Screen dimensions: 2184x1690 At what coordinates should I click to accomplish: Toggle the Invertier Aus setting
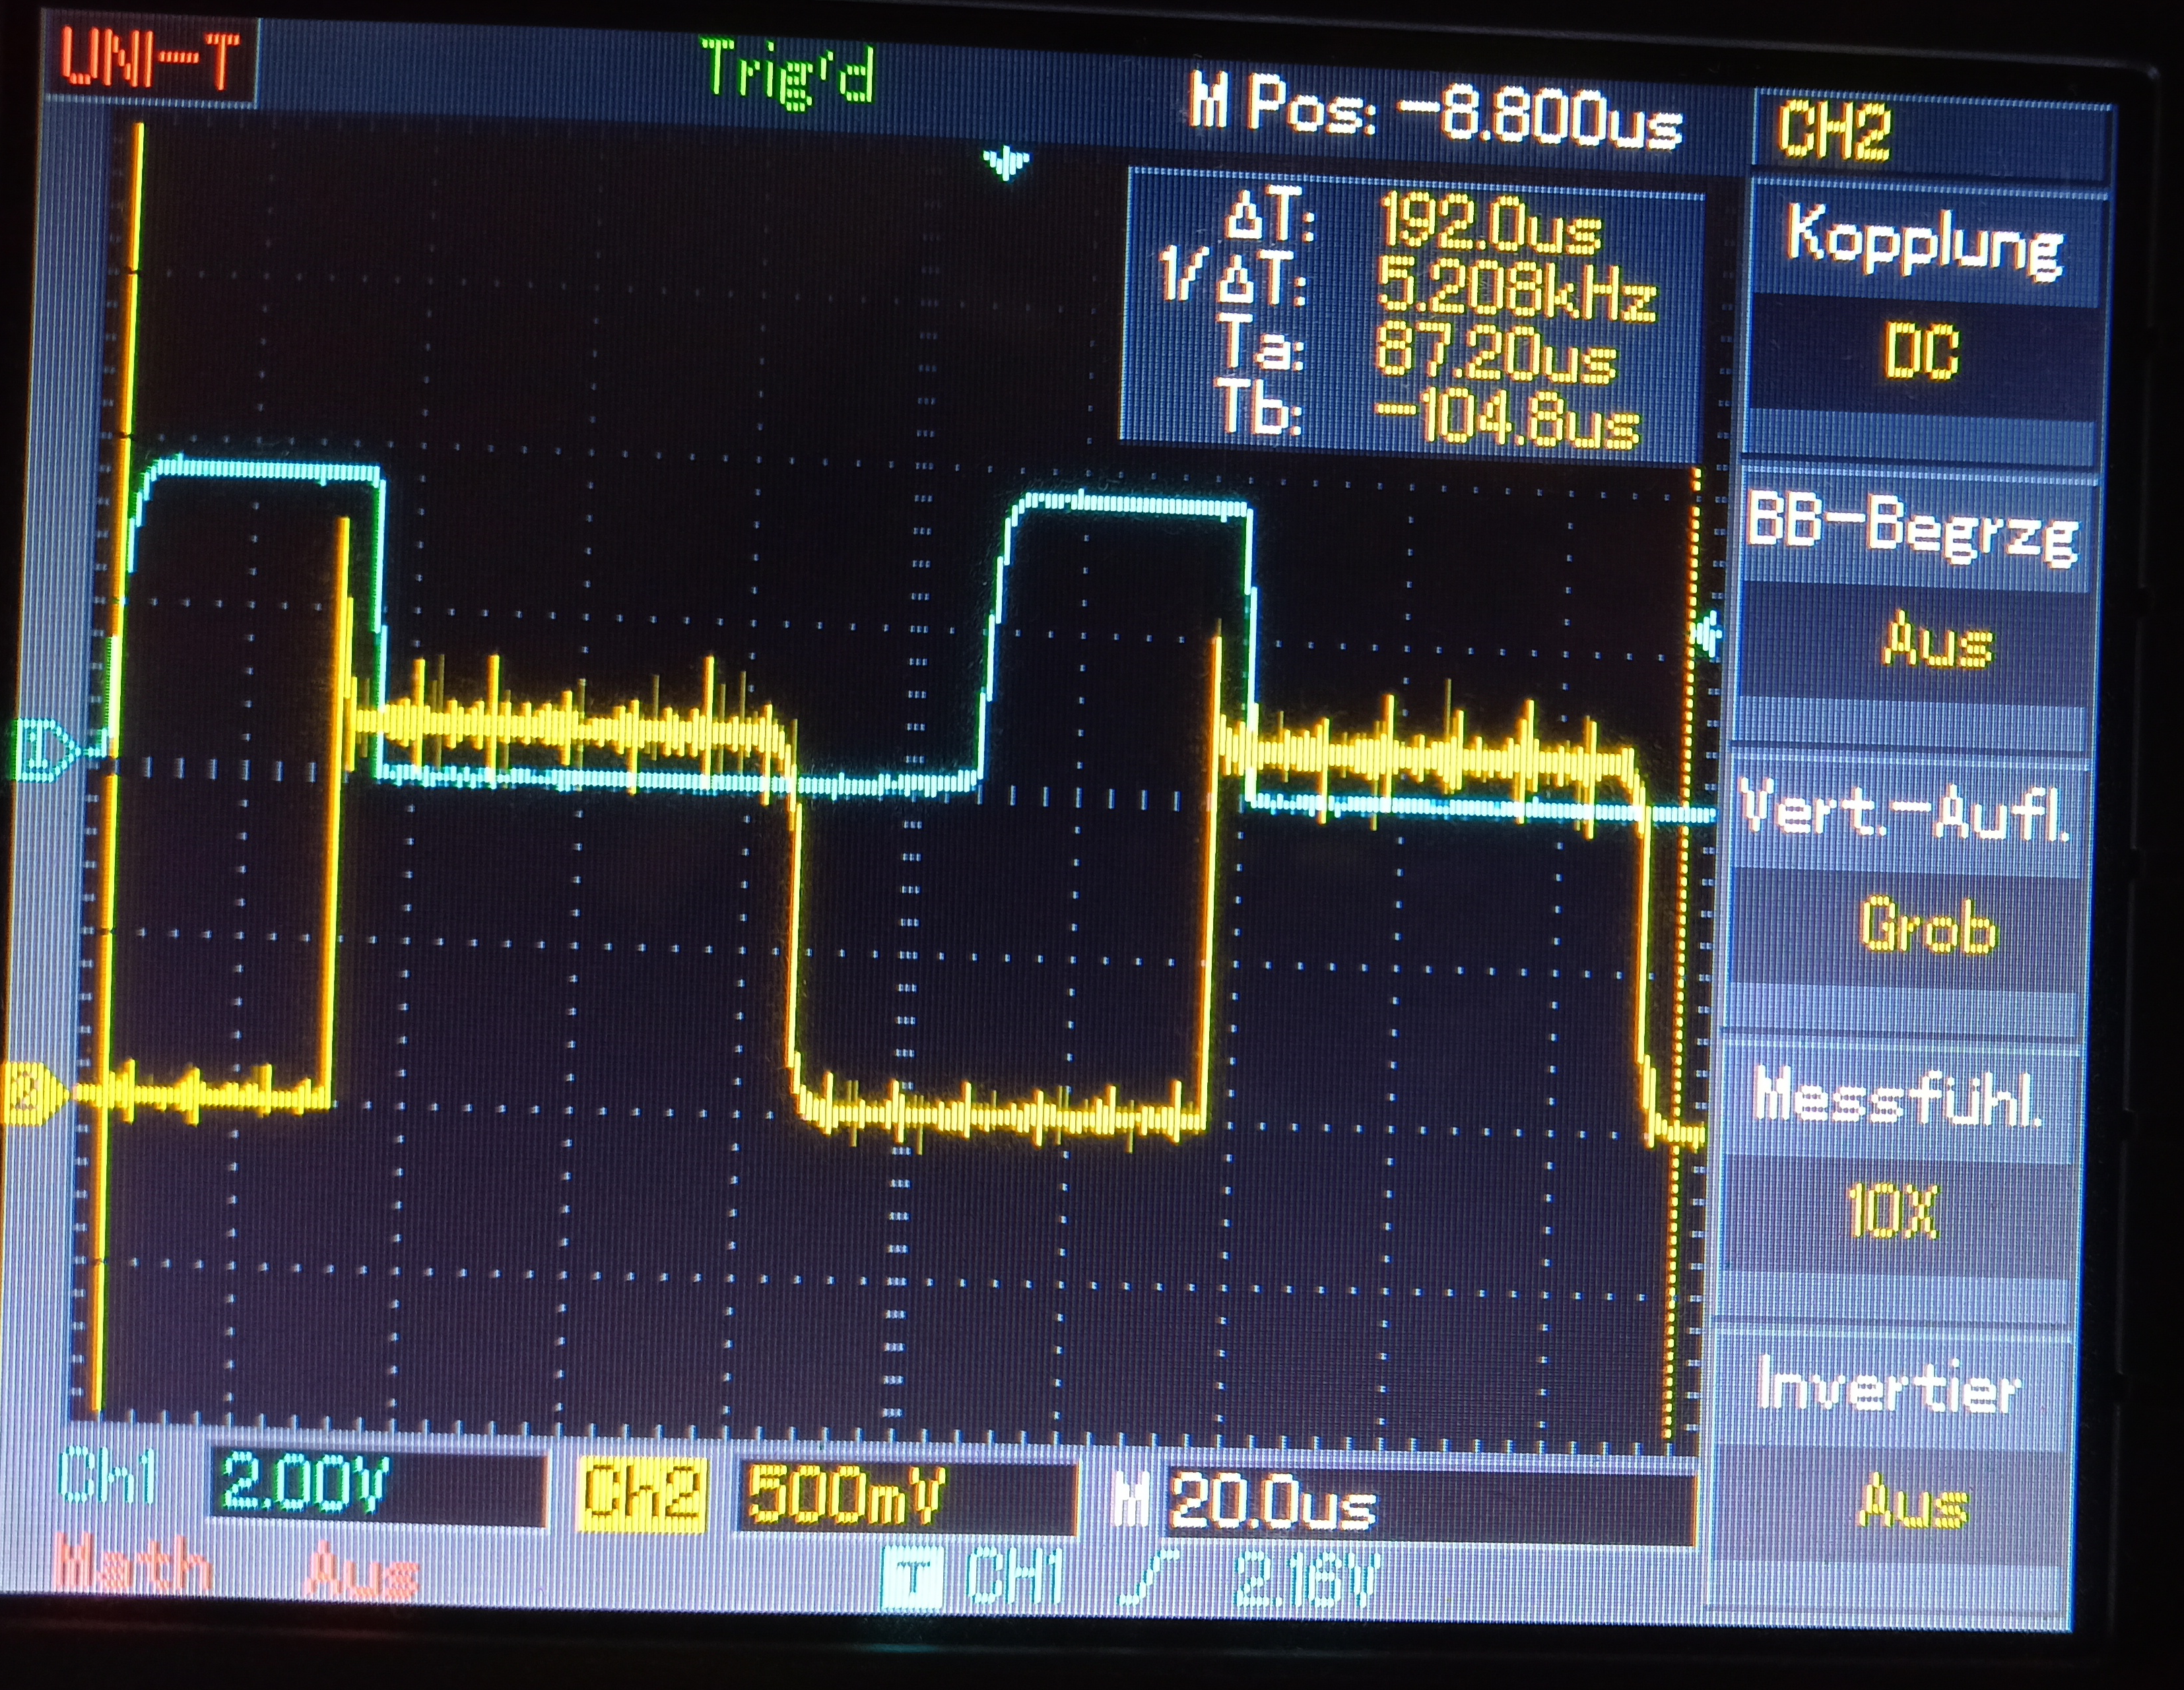pyautogui.click(x=1912, y=1504)
